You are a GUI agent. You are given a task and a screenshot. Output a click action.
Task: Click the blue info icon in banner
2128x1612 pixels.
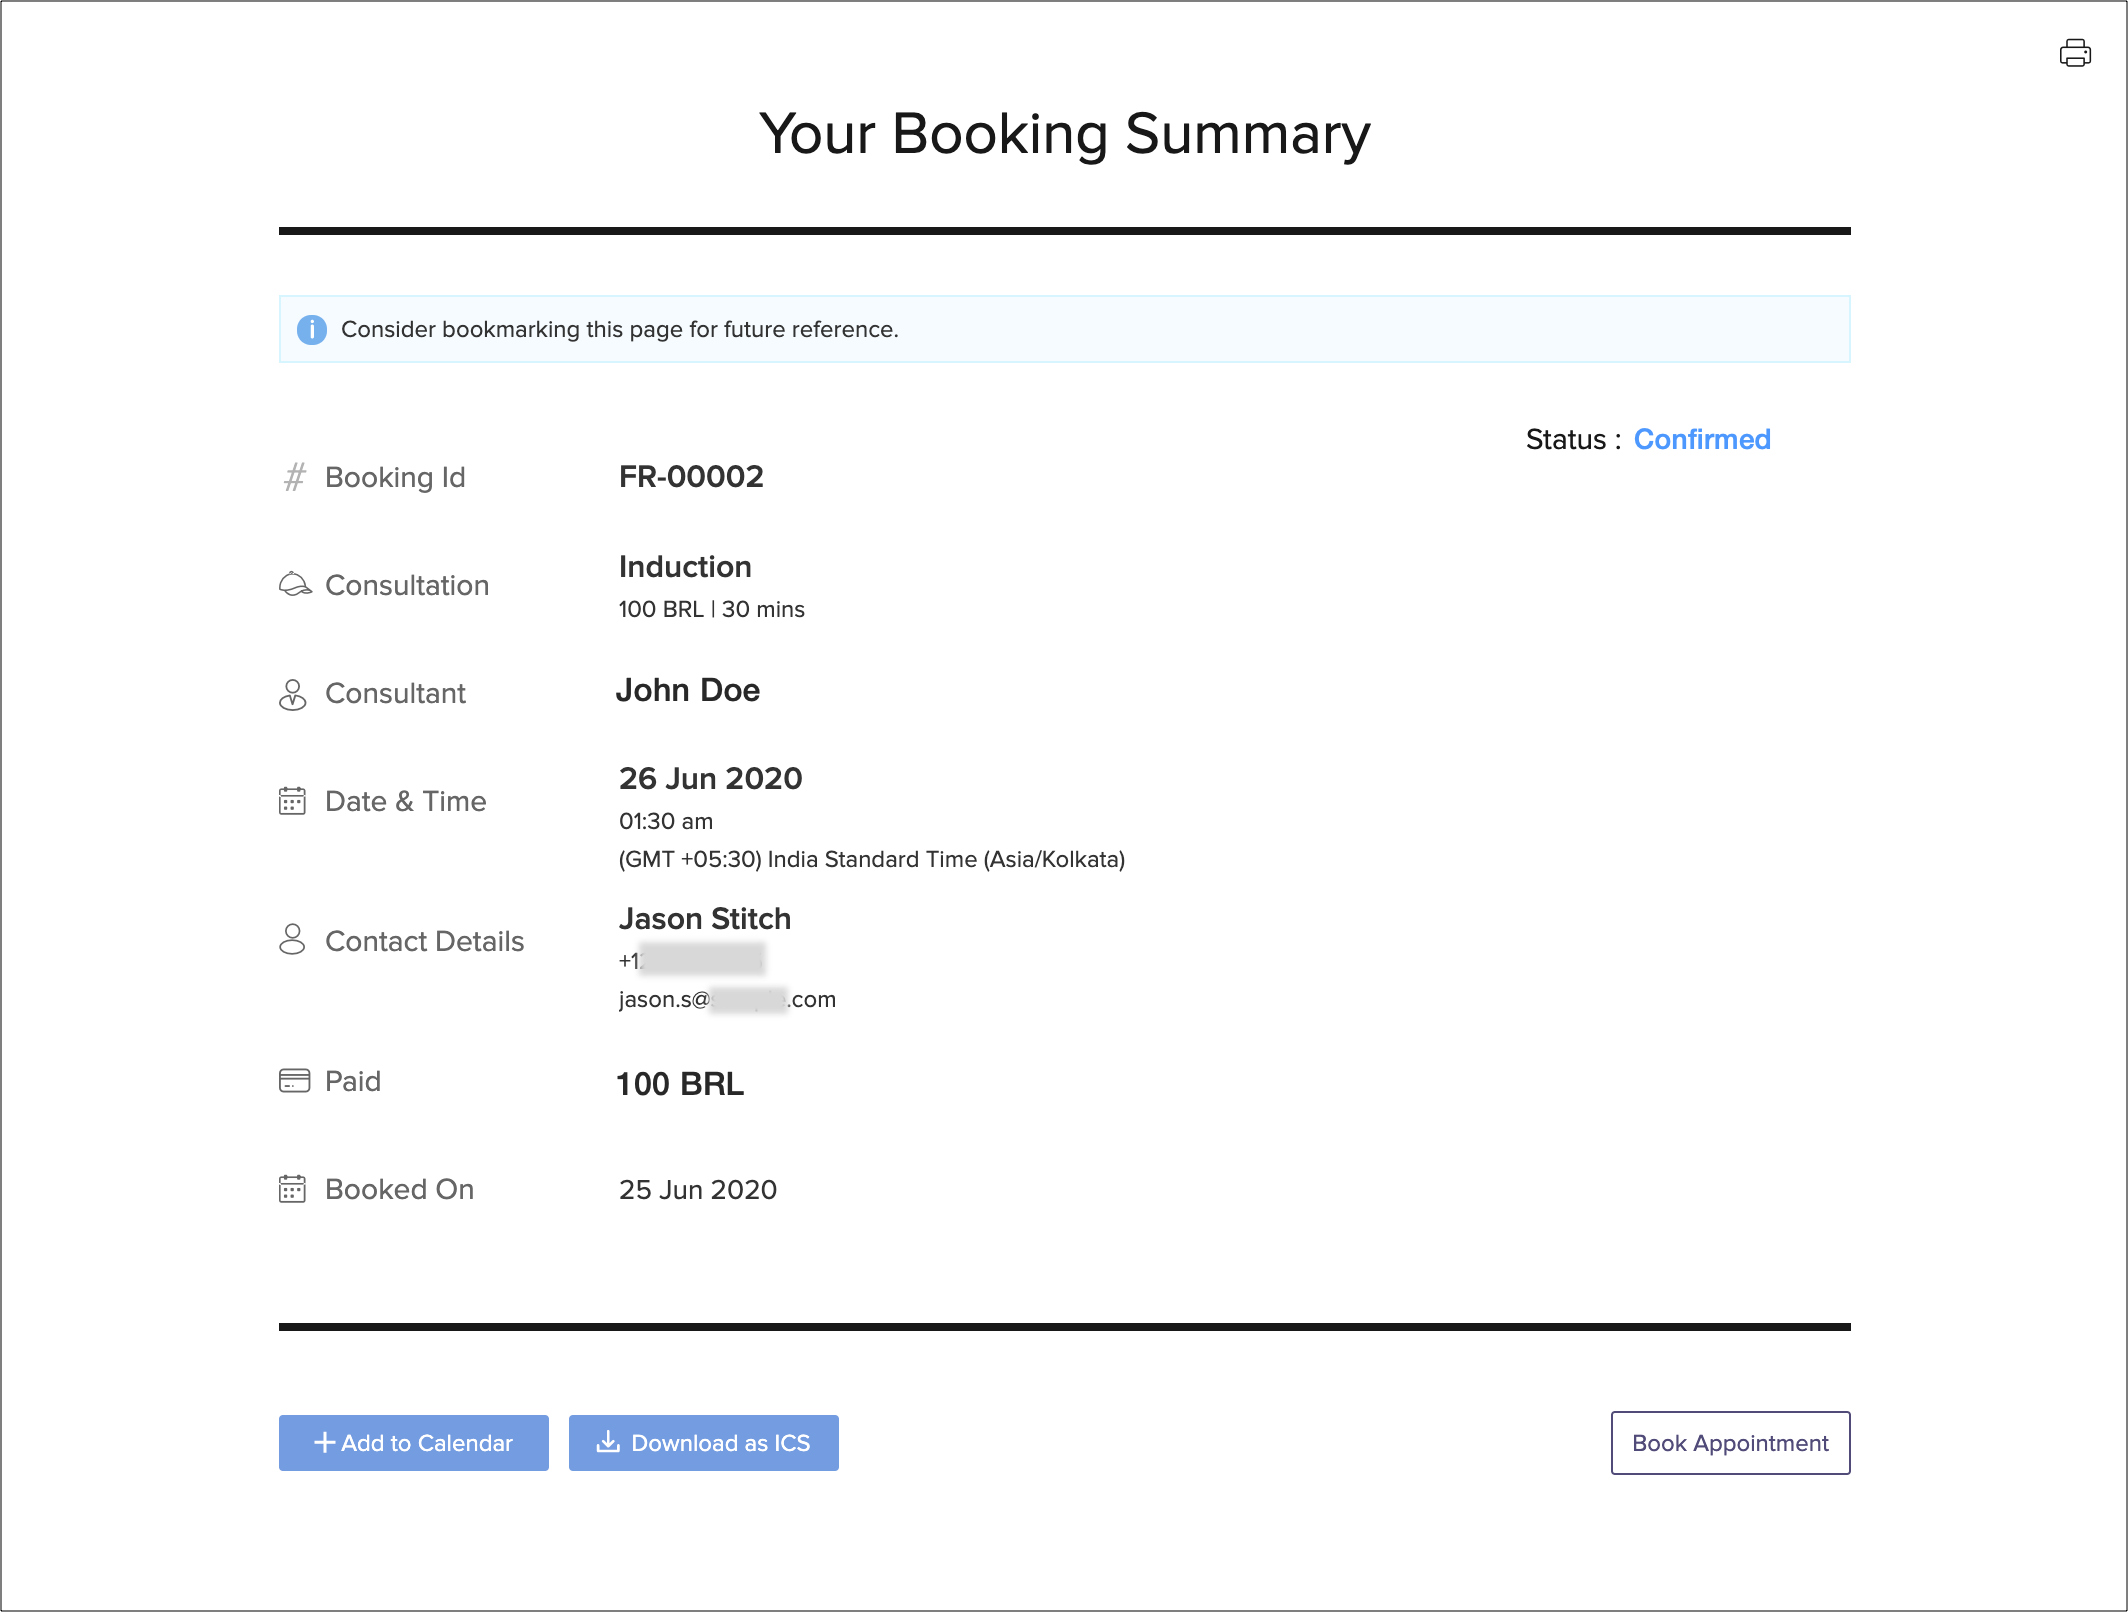[x=312, y=329]
